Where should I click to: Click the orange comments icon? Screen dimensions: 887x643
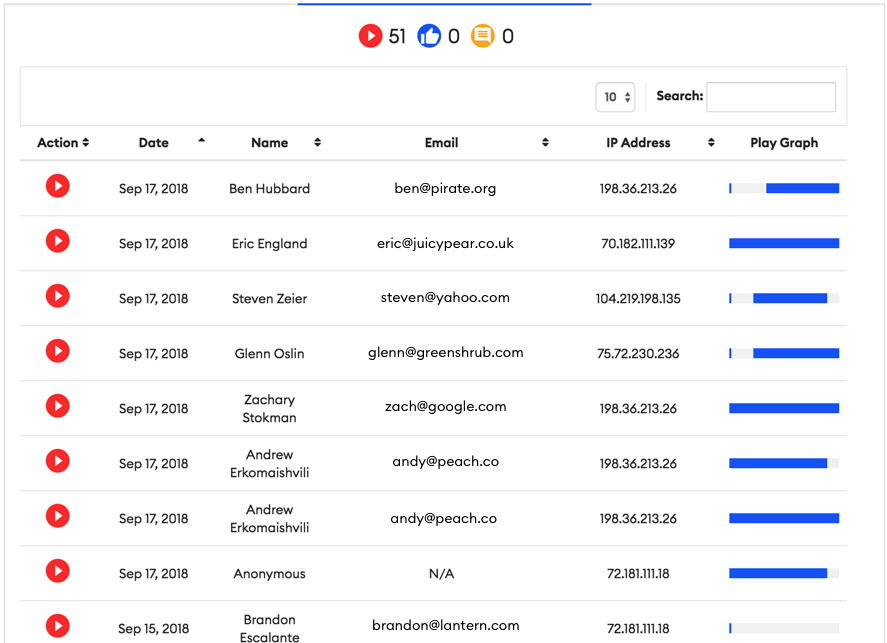[x=483, y=36]
